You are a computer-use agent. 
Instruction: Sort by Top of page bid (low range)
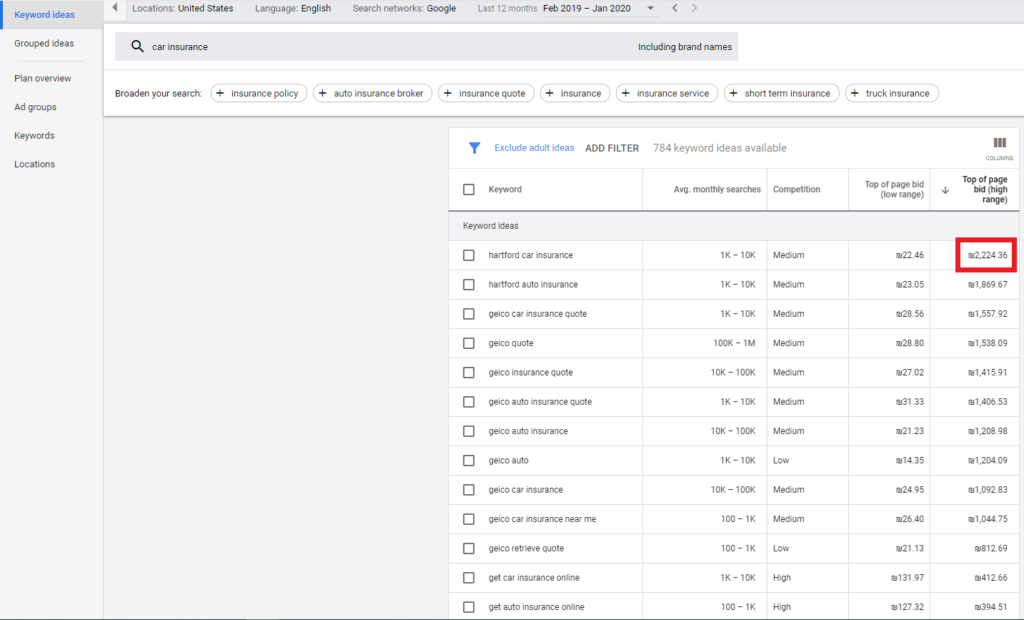coord(894,189)
